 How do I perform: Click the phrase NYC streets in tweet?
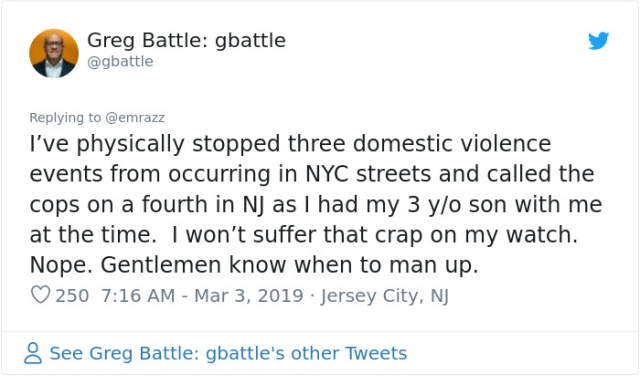(368, 174)
